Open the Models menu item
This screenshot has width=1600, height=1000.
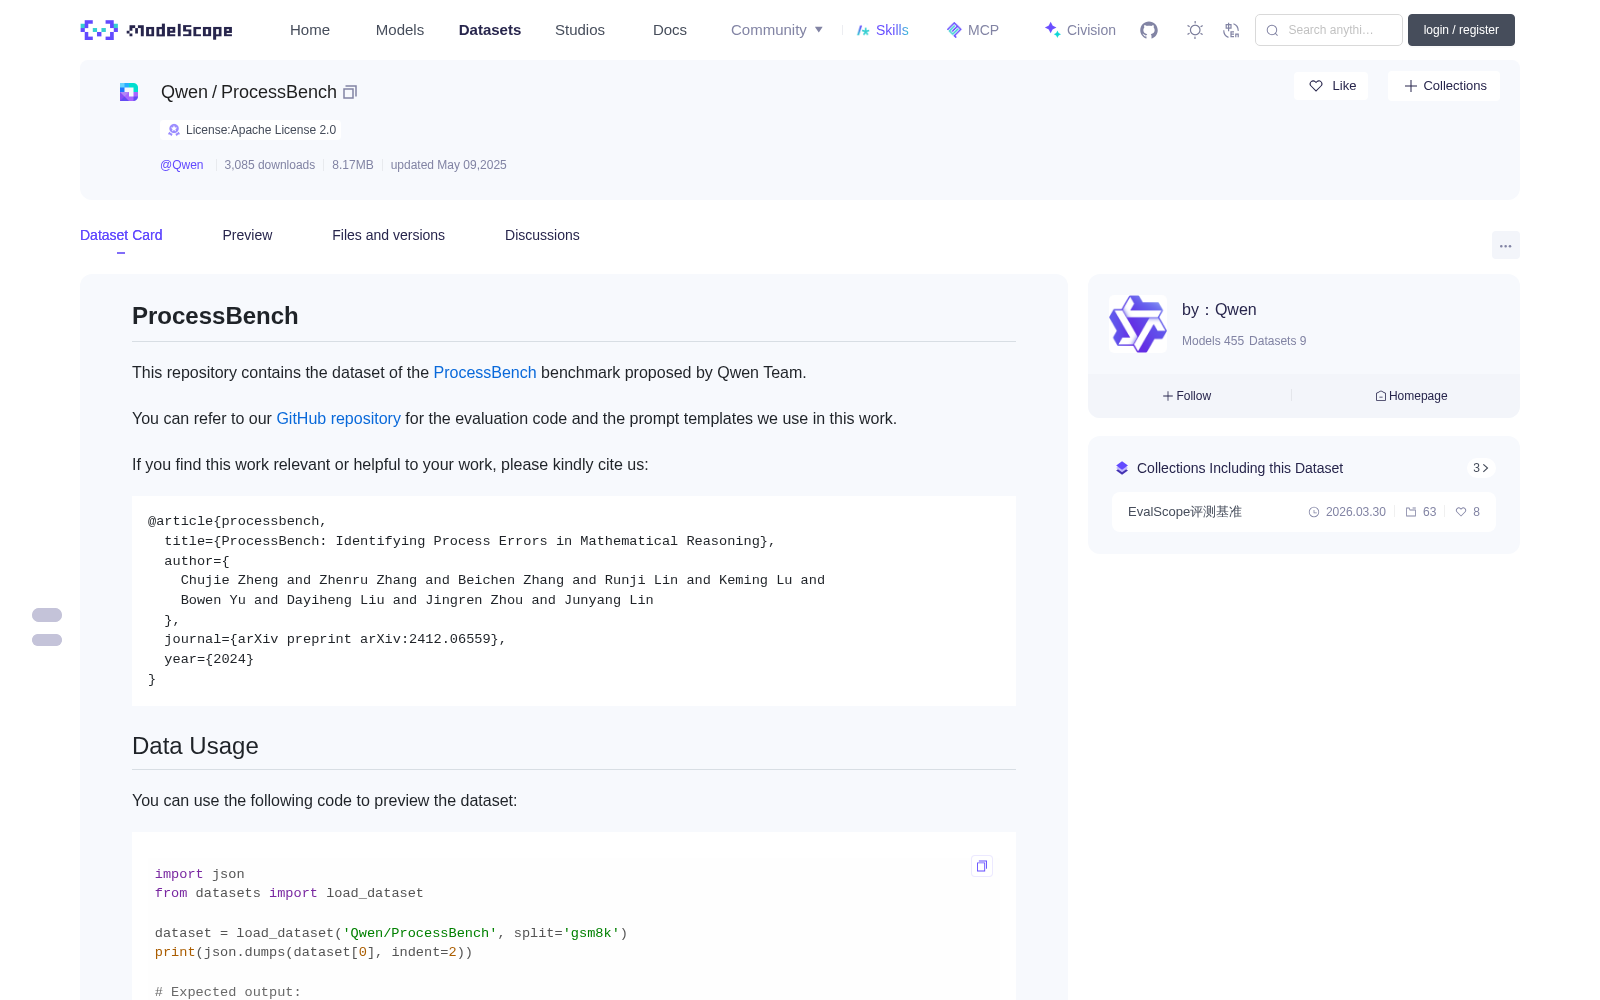tap(400, 30)
